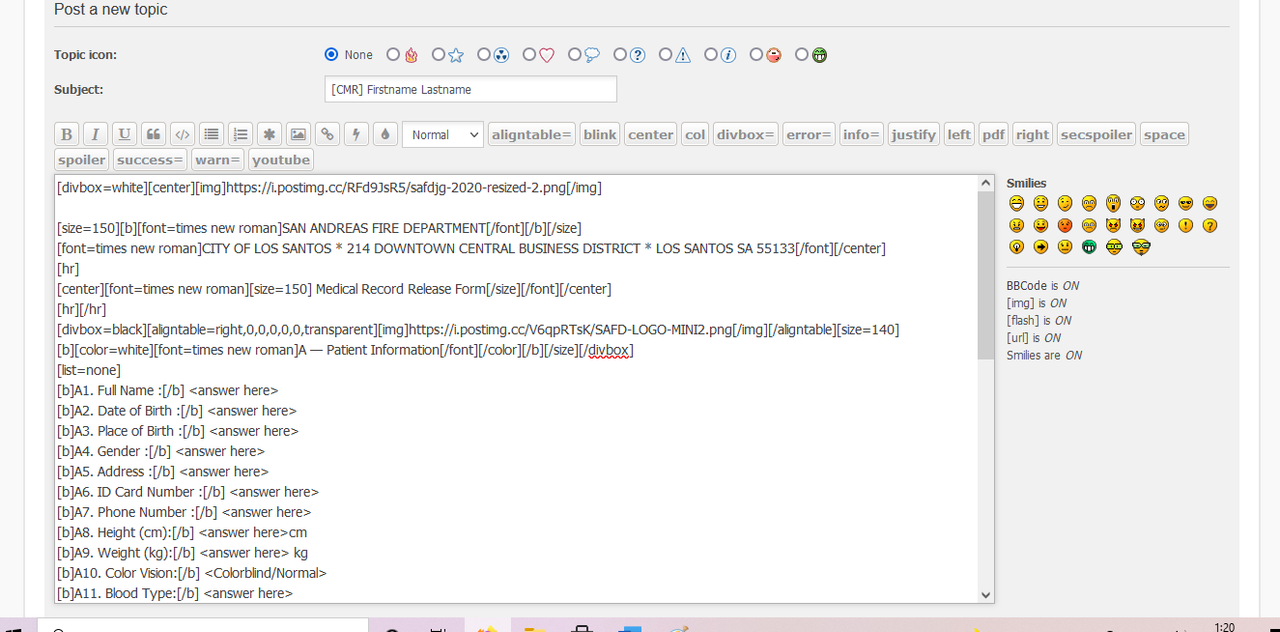1280x632 pixels.
Task: Insert a numbered list with the ordered list icon
Action: pos(240,135)
